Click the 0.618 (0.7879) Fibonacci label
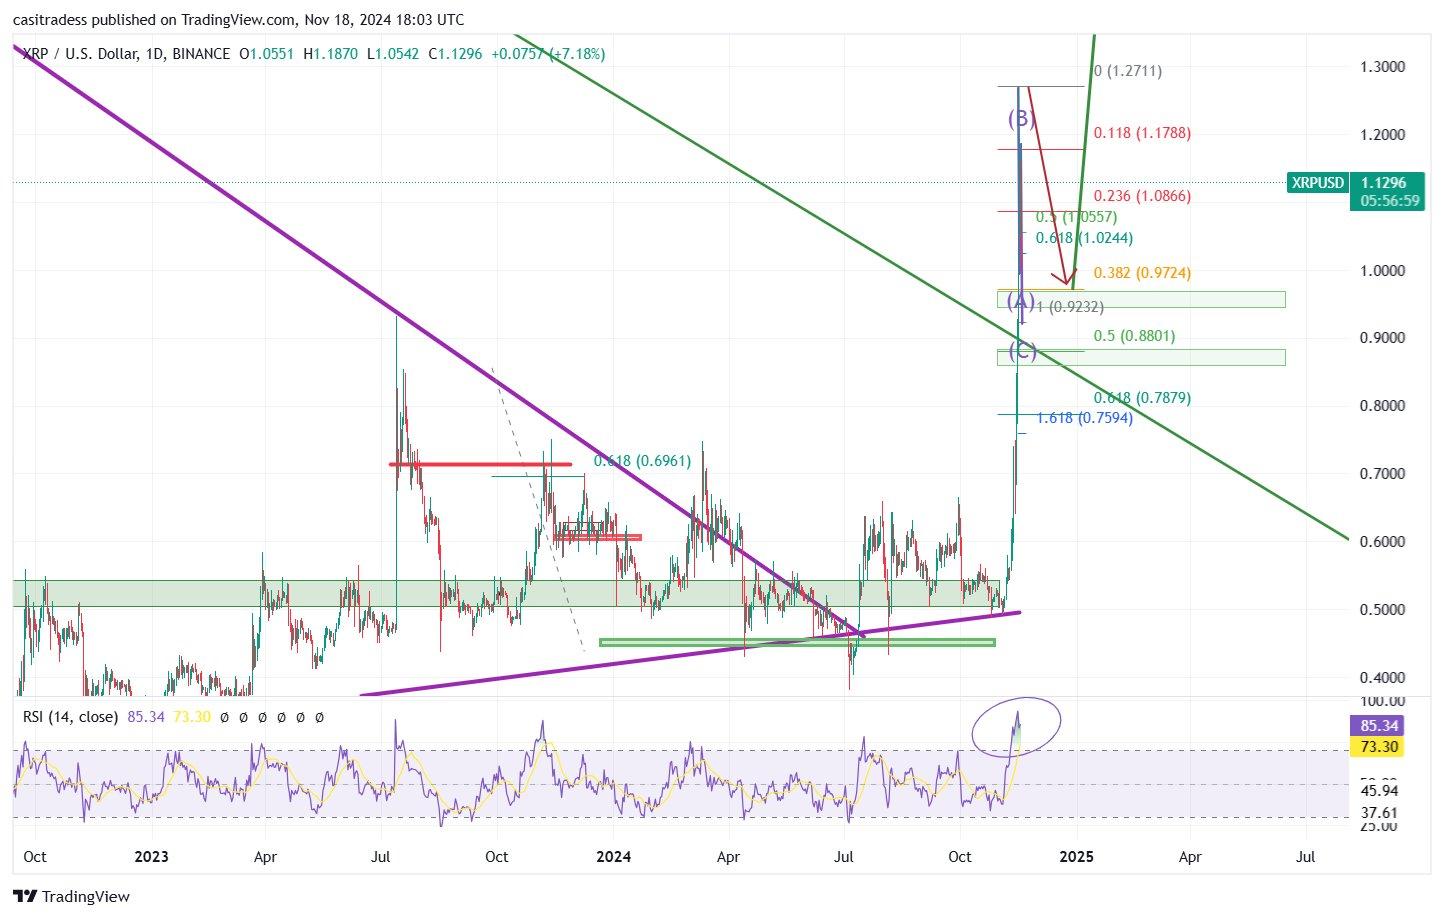This screenshot has width=1444, height=918. click(x=1142, y=398)
